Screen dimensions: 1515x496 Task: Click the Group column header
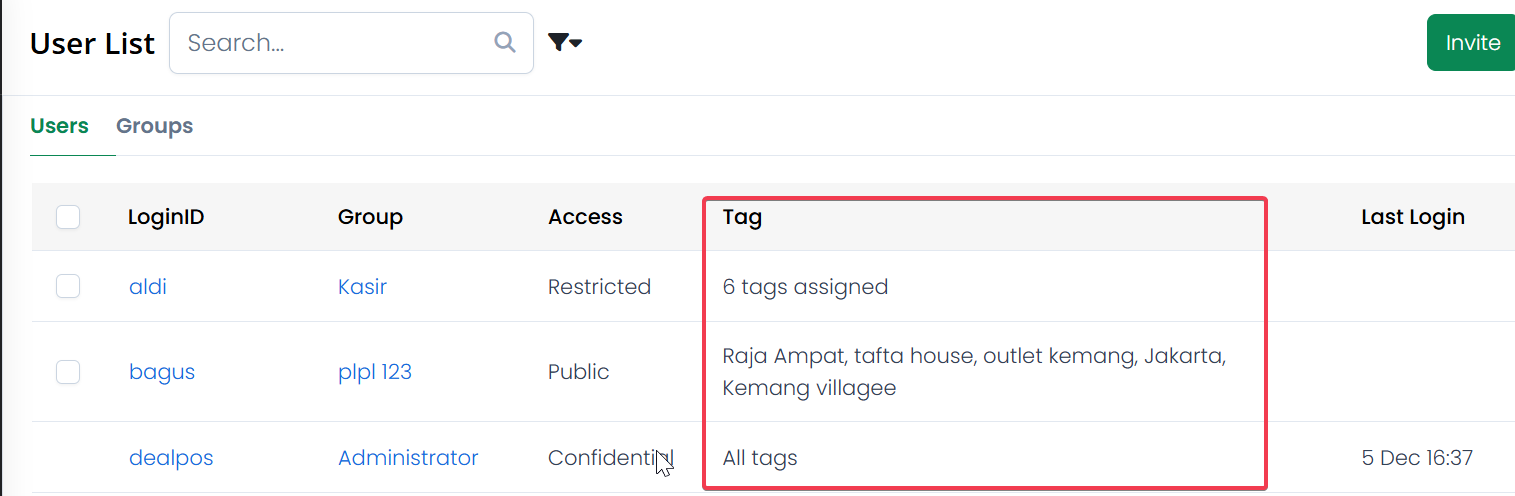370,217
